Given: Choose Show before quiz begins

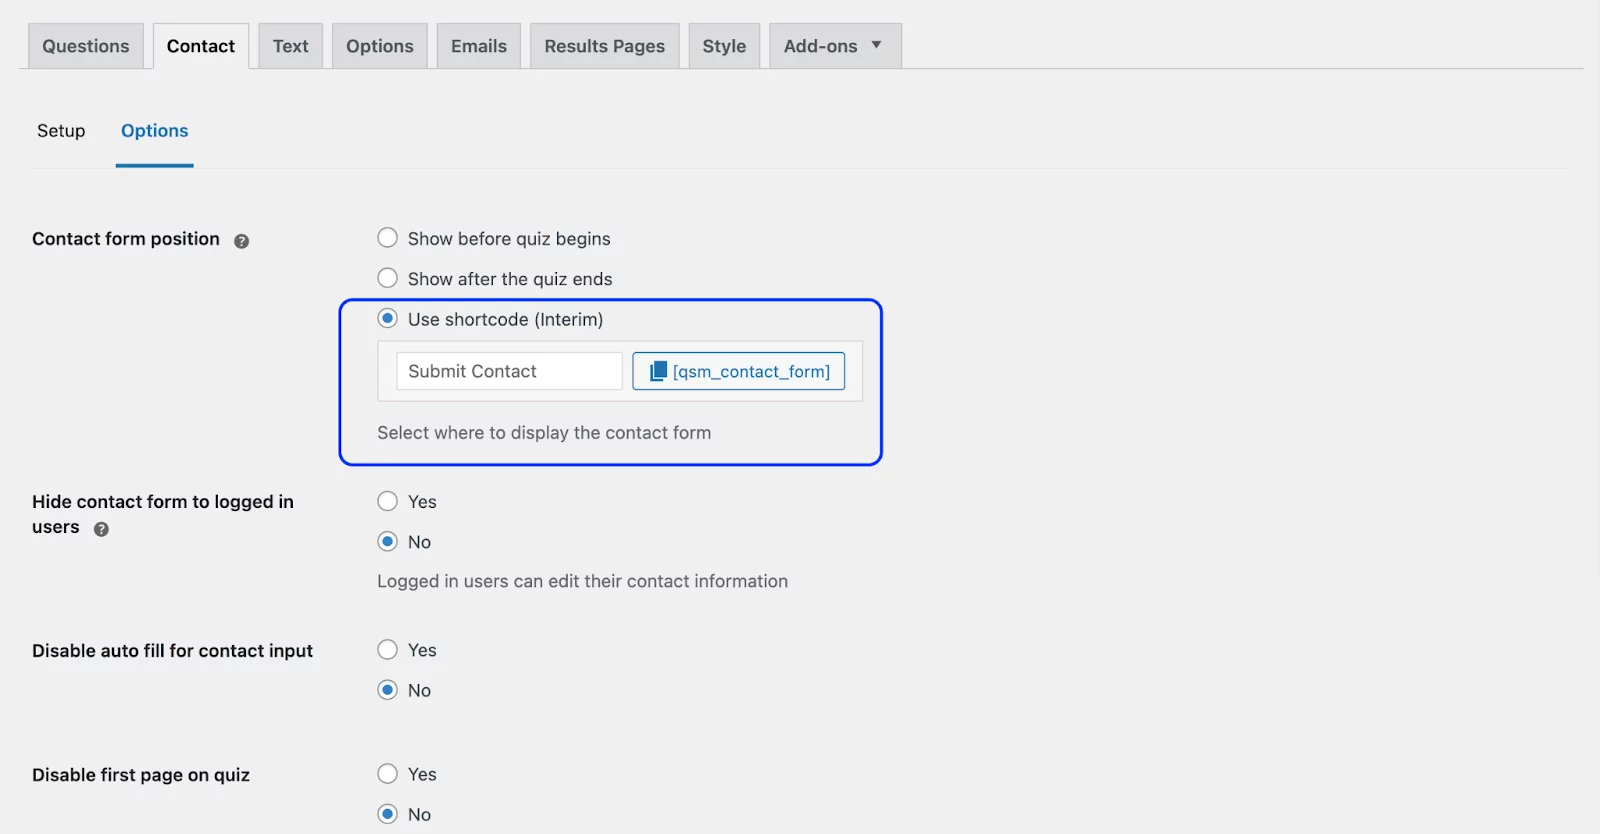Looking at the screenshot, I should click(x=388, y=238).
